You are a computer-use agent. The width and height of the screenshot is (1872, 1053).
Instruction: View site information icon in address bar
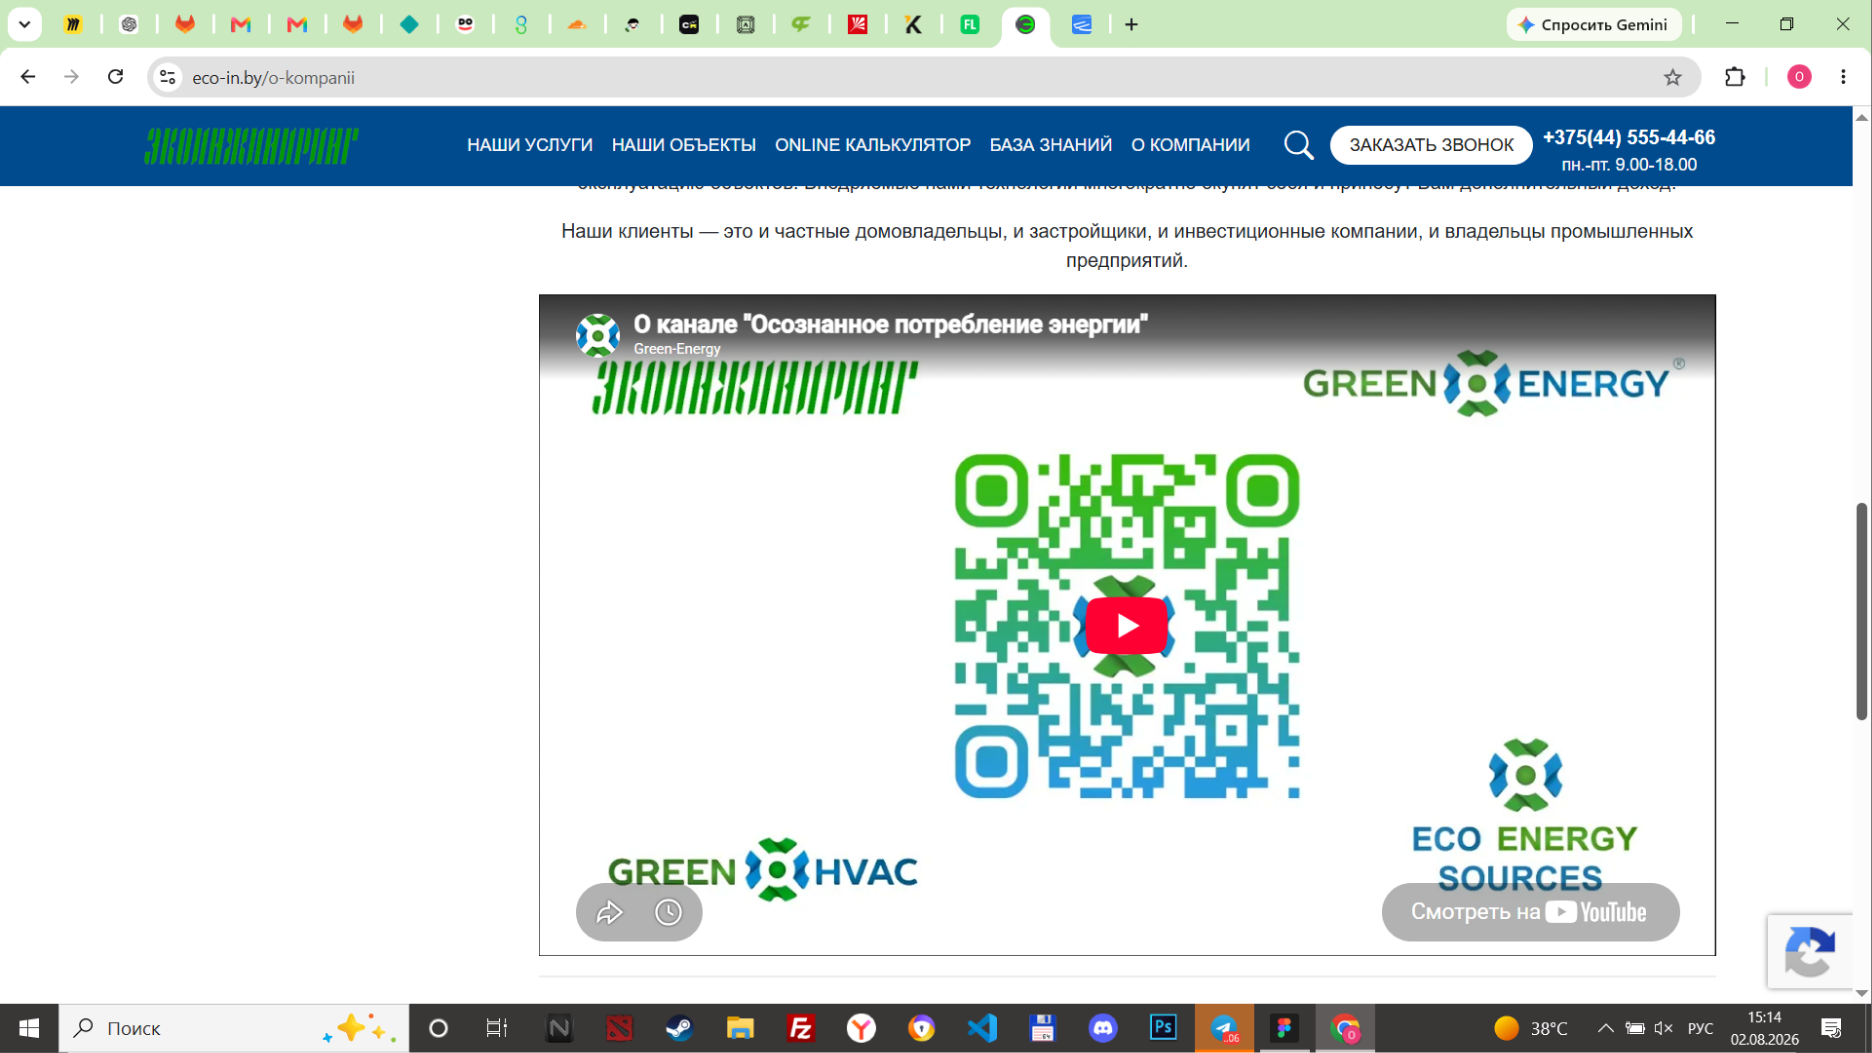(x=168, y=77)
